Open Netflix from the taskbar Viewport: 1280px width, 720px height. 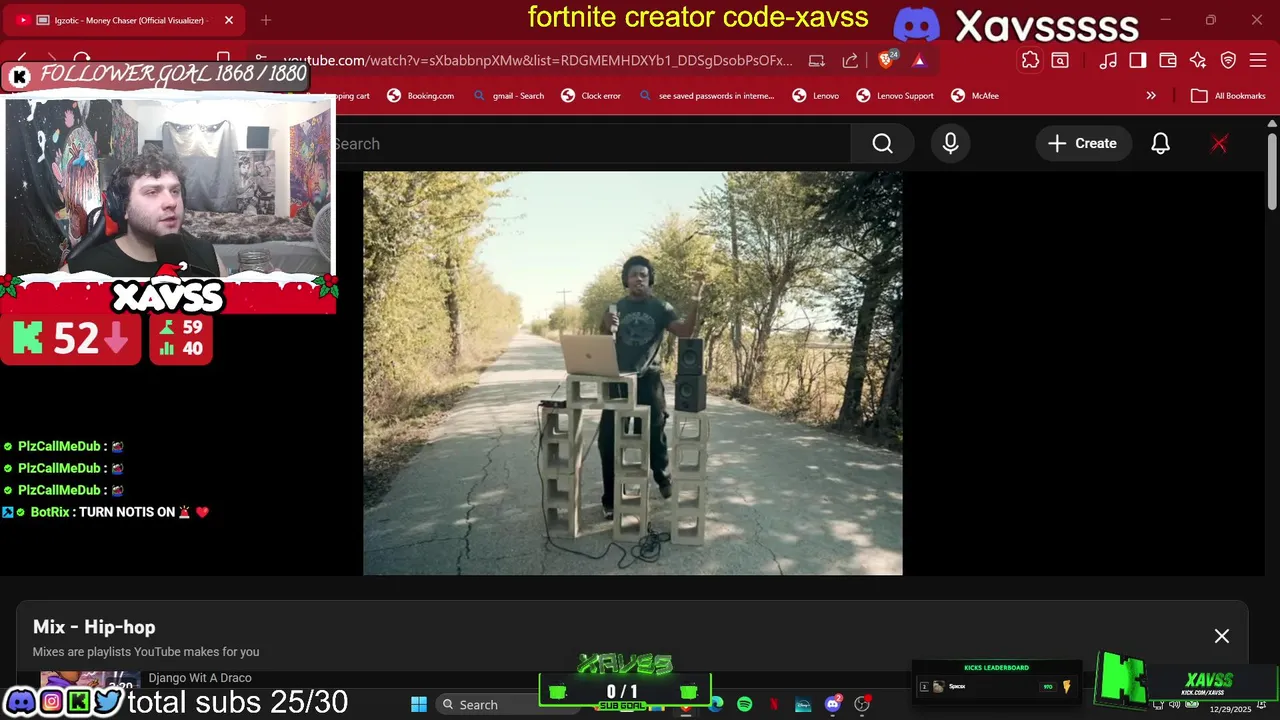(x=774, y=705)
